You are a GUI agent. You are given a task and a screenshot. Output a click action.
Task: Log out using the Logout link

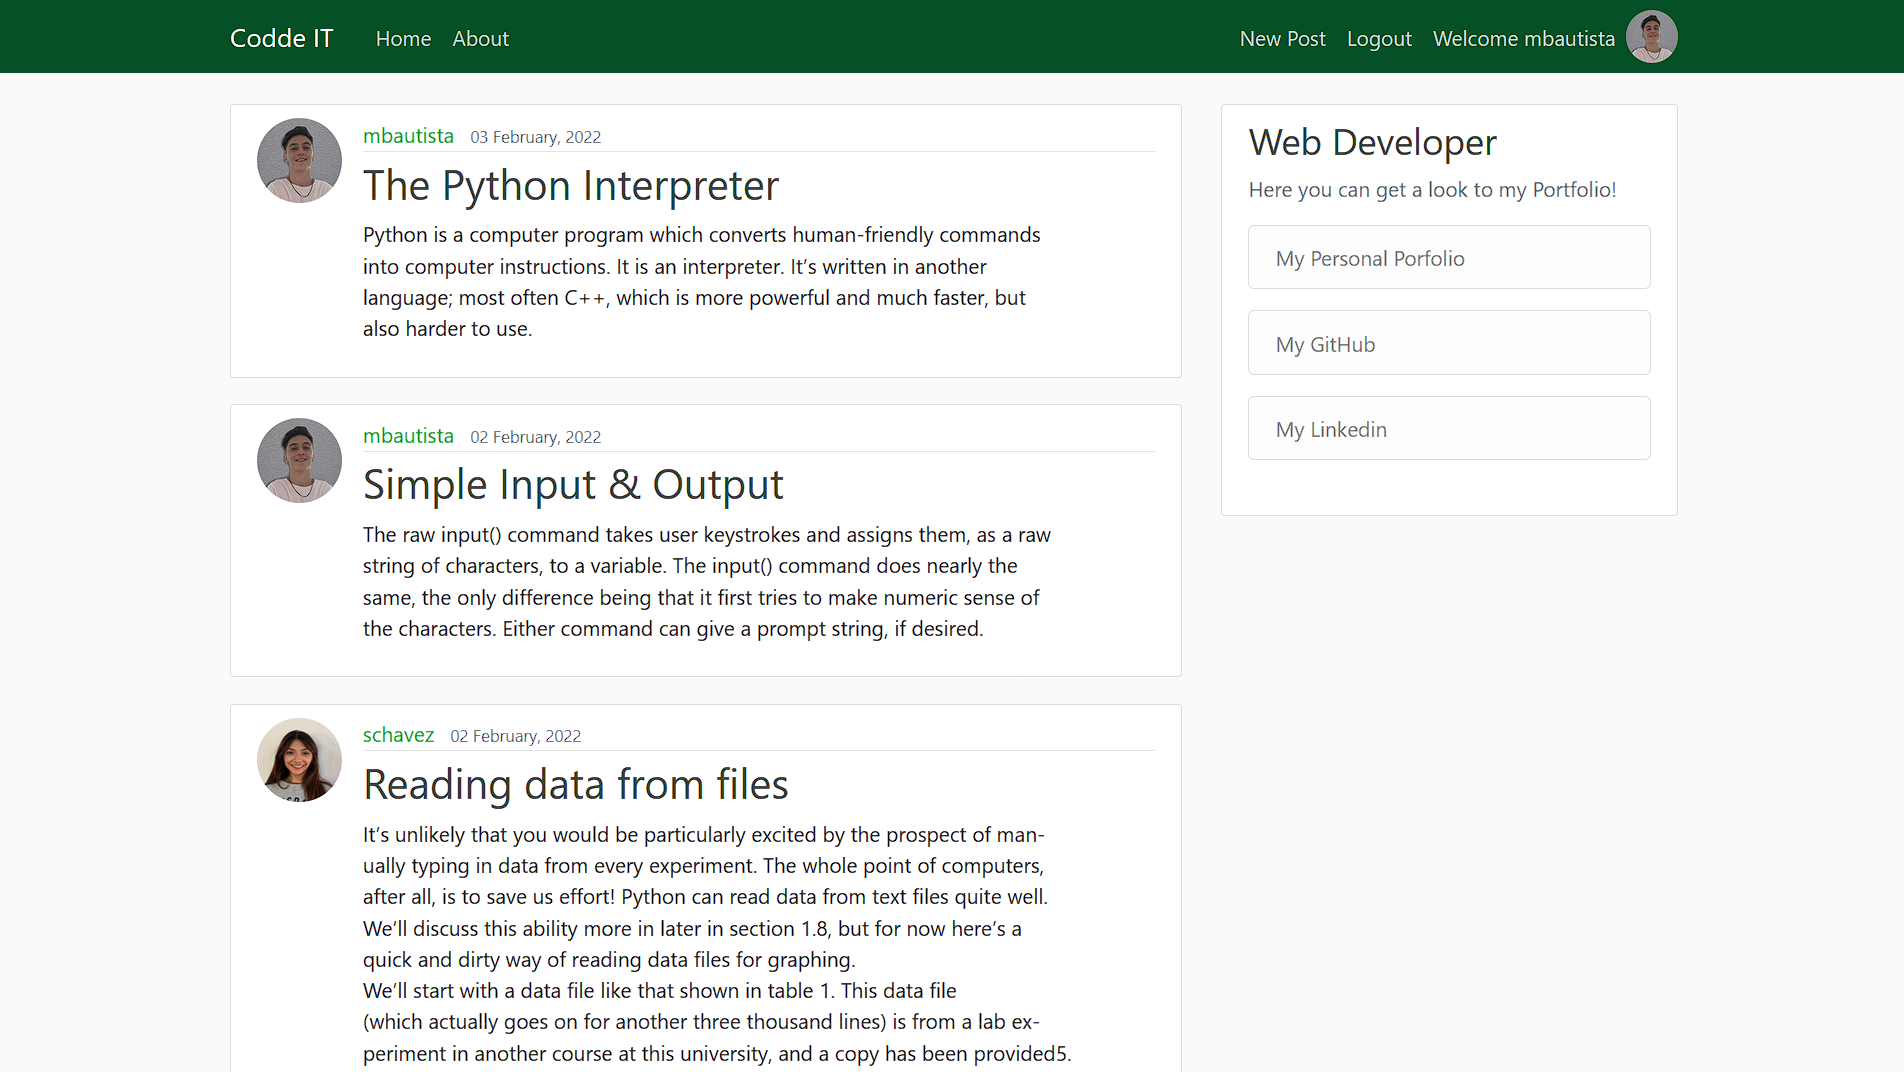tap(1379, 39)
